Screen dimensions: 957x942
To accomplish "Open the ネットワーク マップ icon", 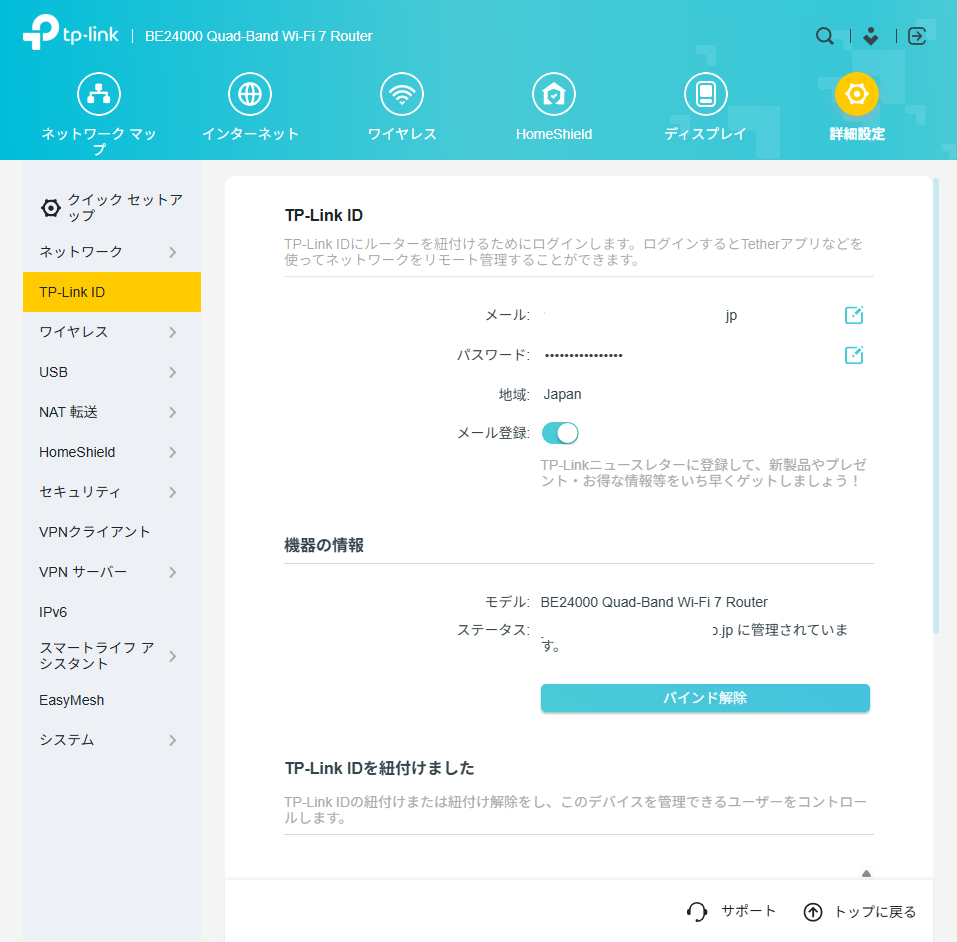I will click(99, 94).
